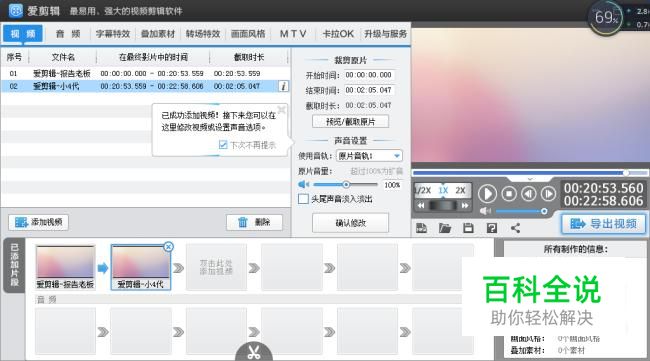Enable 头尾声音淡入淡出 checkbox
Screen dimensions: 650x361
point(303,199)
